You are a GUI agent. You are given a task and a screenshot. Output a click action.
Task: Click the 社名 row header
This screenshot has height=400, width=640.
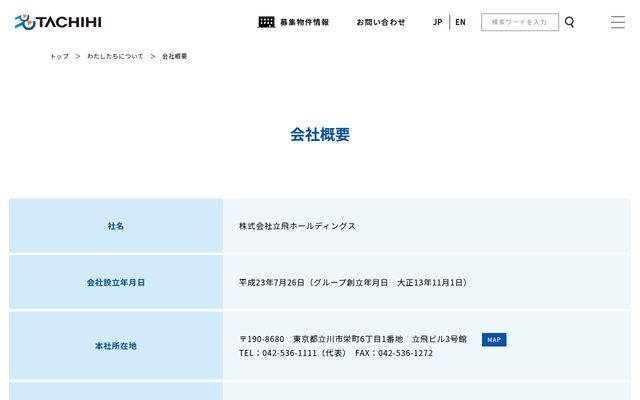[x=116, y=226]
